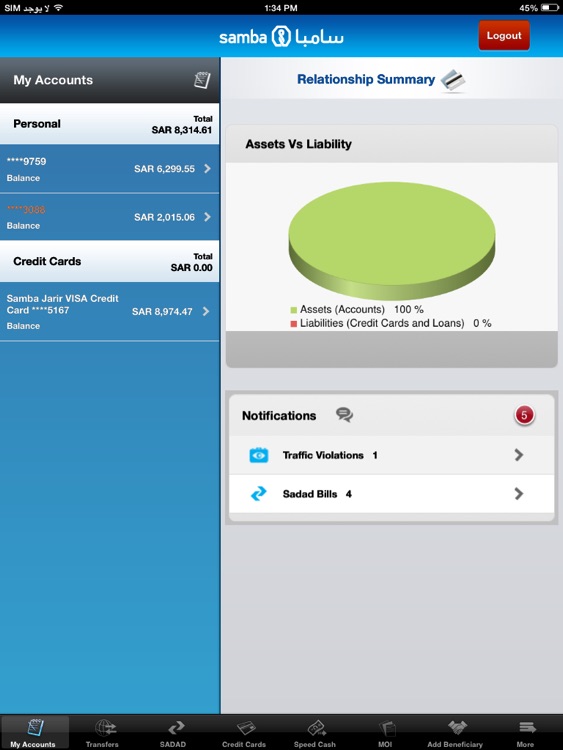Tap the Relationship Summary title
This screenshot has height=750, width=563.
coord(366,79)
